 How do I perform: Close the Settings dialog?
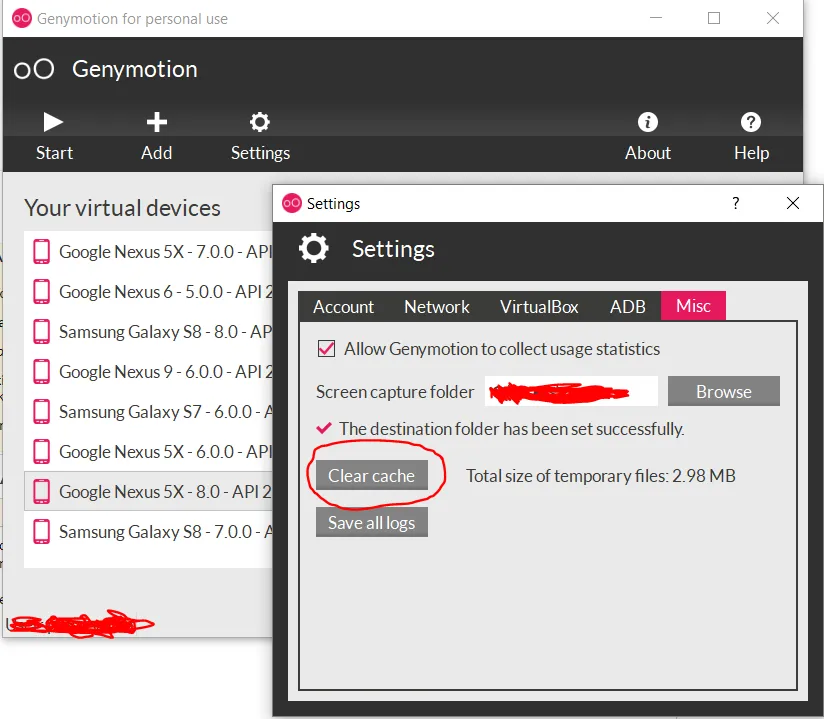(792, 203)
